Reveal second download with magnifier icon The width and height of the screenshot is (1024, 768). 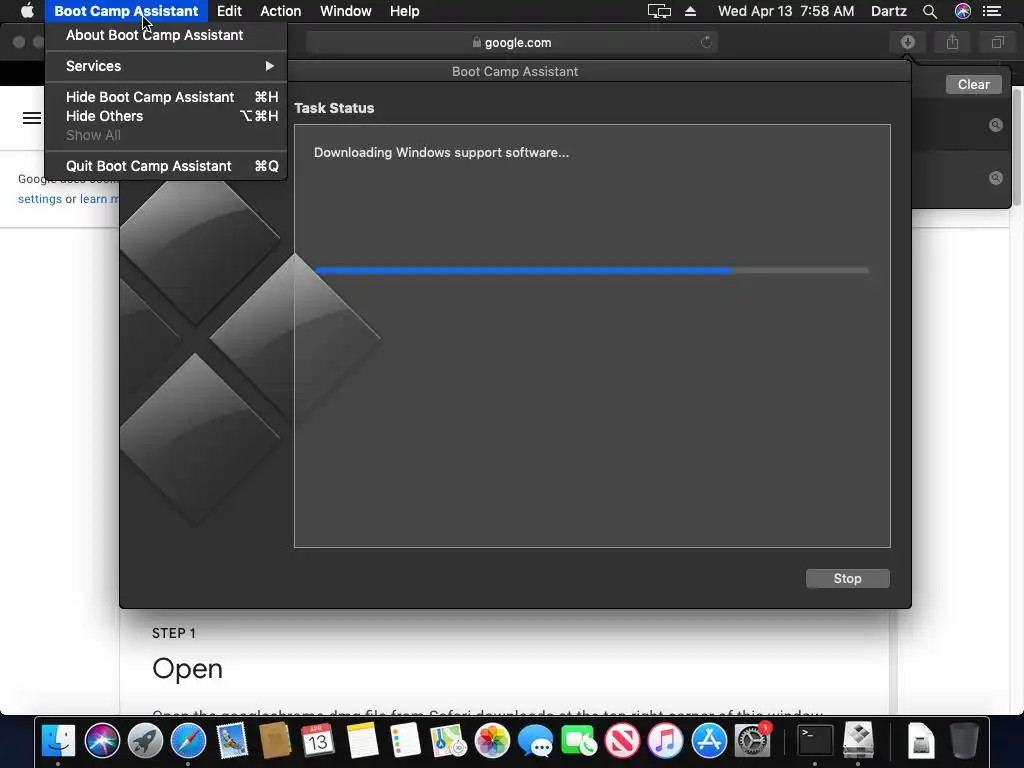click(x=995, y=178)
